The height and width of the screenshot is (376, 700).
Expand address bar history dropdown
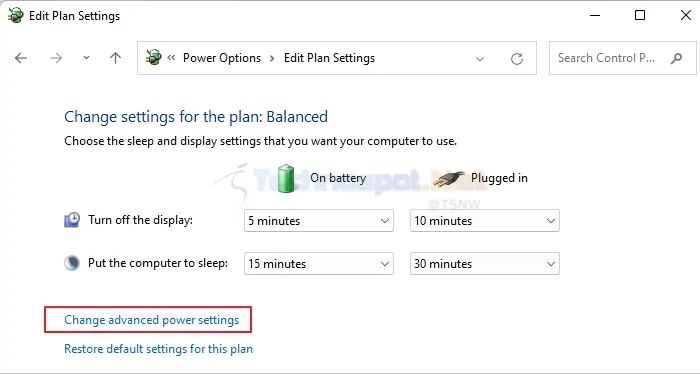coord(480,58)
